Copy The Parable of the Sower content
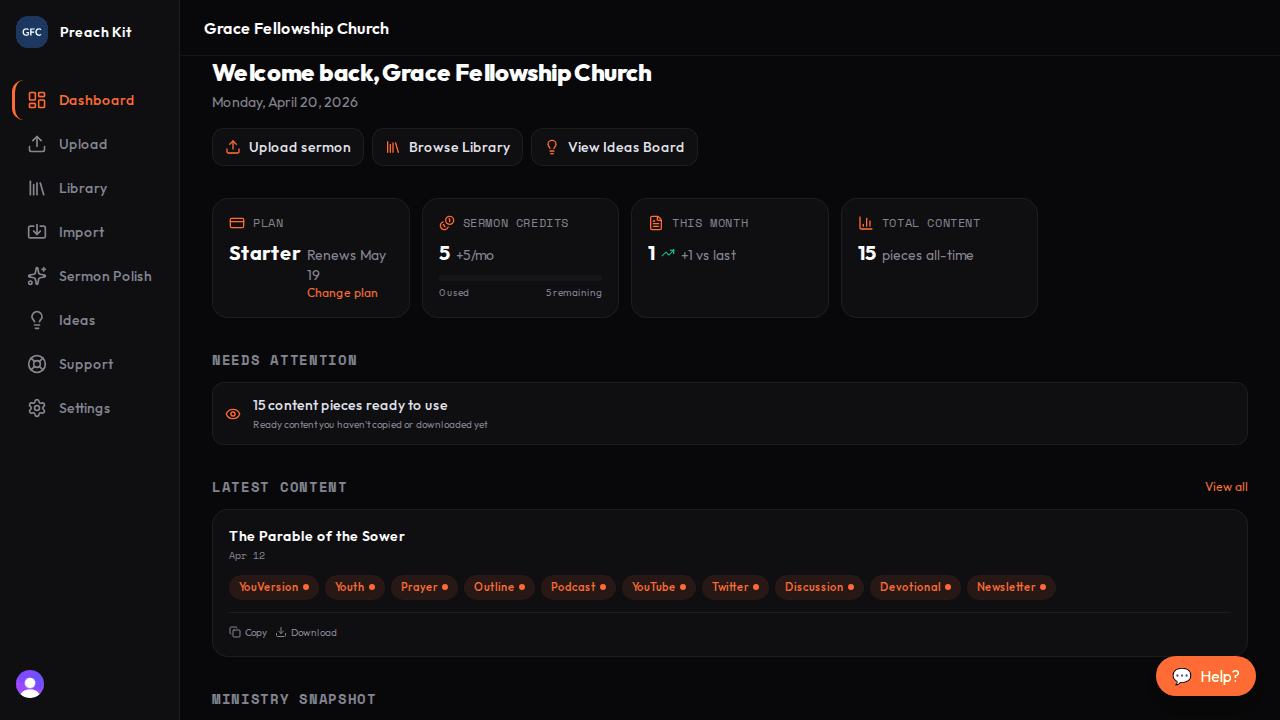Screen dimensions: 1280x720 pyautogui.click(x=248, y=632)
